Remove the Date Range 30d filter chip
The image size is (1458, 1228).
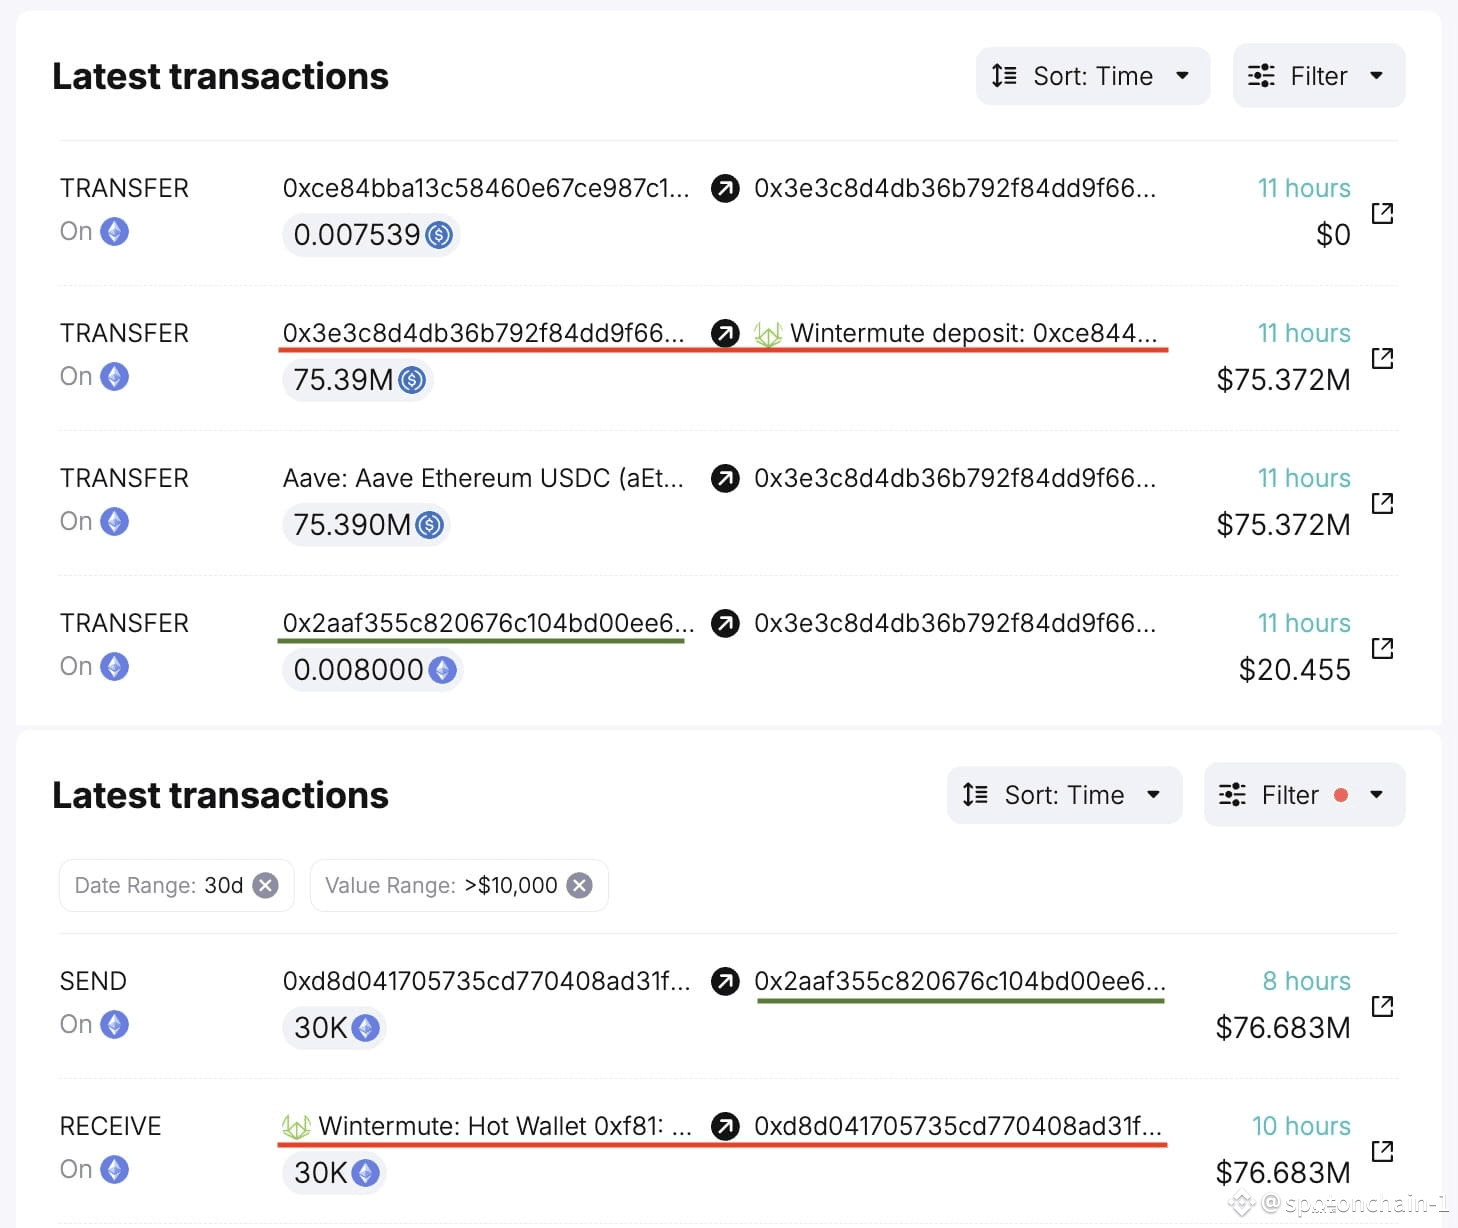(265, 885)
